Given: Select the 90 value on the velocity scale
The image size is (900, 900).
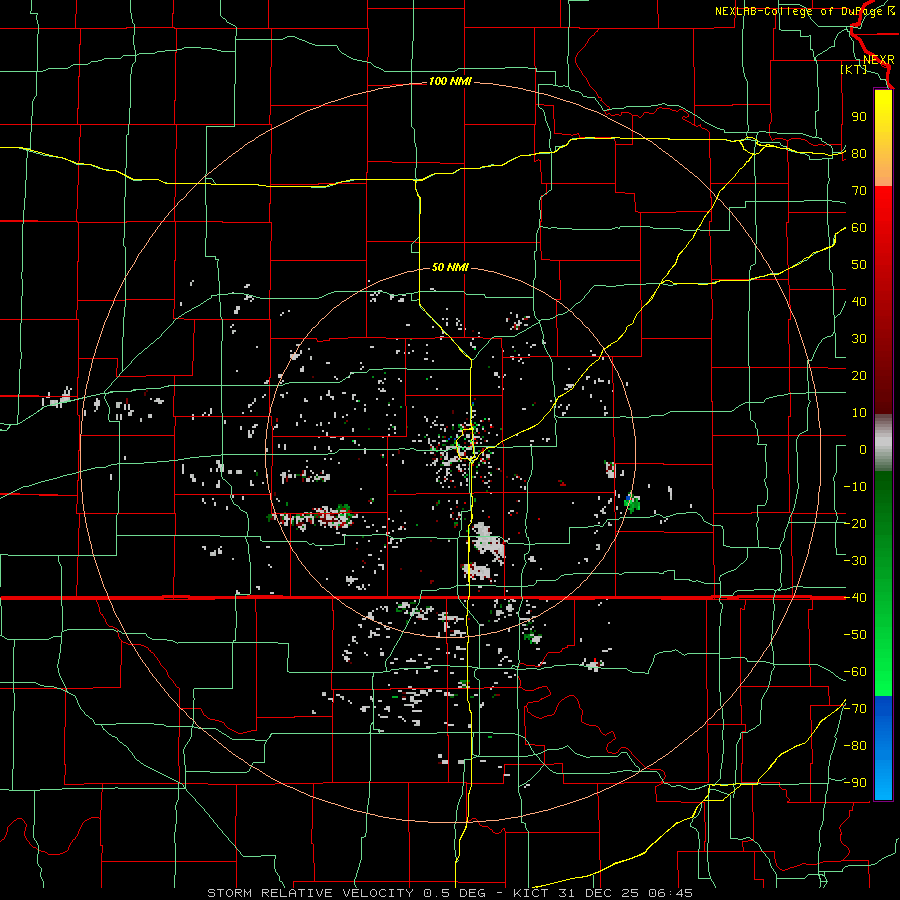Looking at the screenshot, I should [x=859, y=117].
